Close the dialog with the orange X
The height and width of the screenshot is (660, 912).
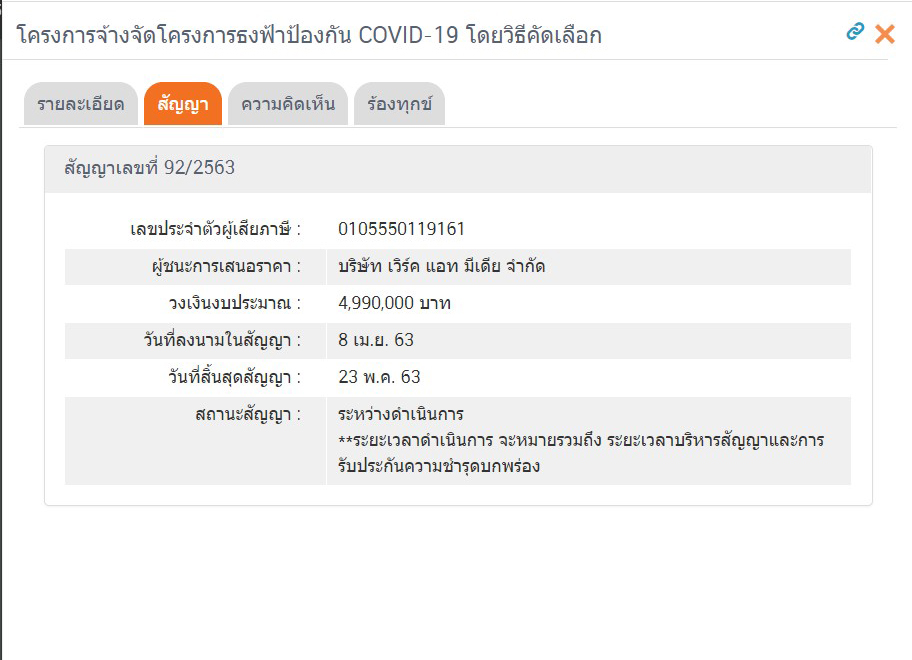[885, 34]
